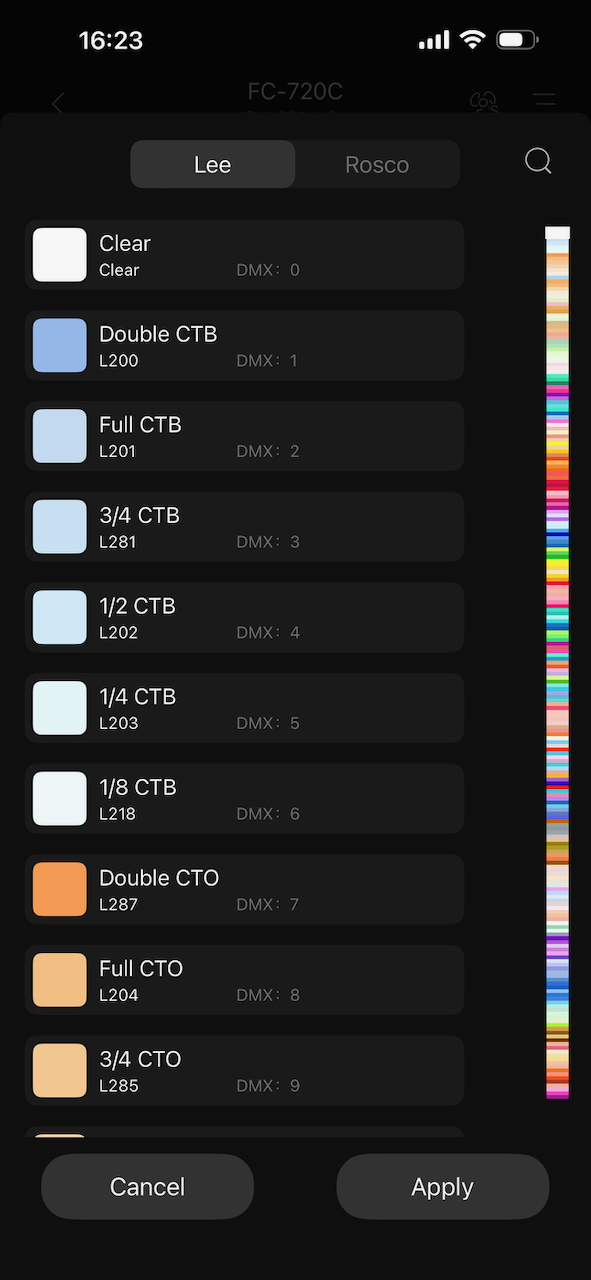Select the Full CTO L204 entry
The height and width of the screenshot is (1280, 591).
pyautogui.click(x=244, y=980)
